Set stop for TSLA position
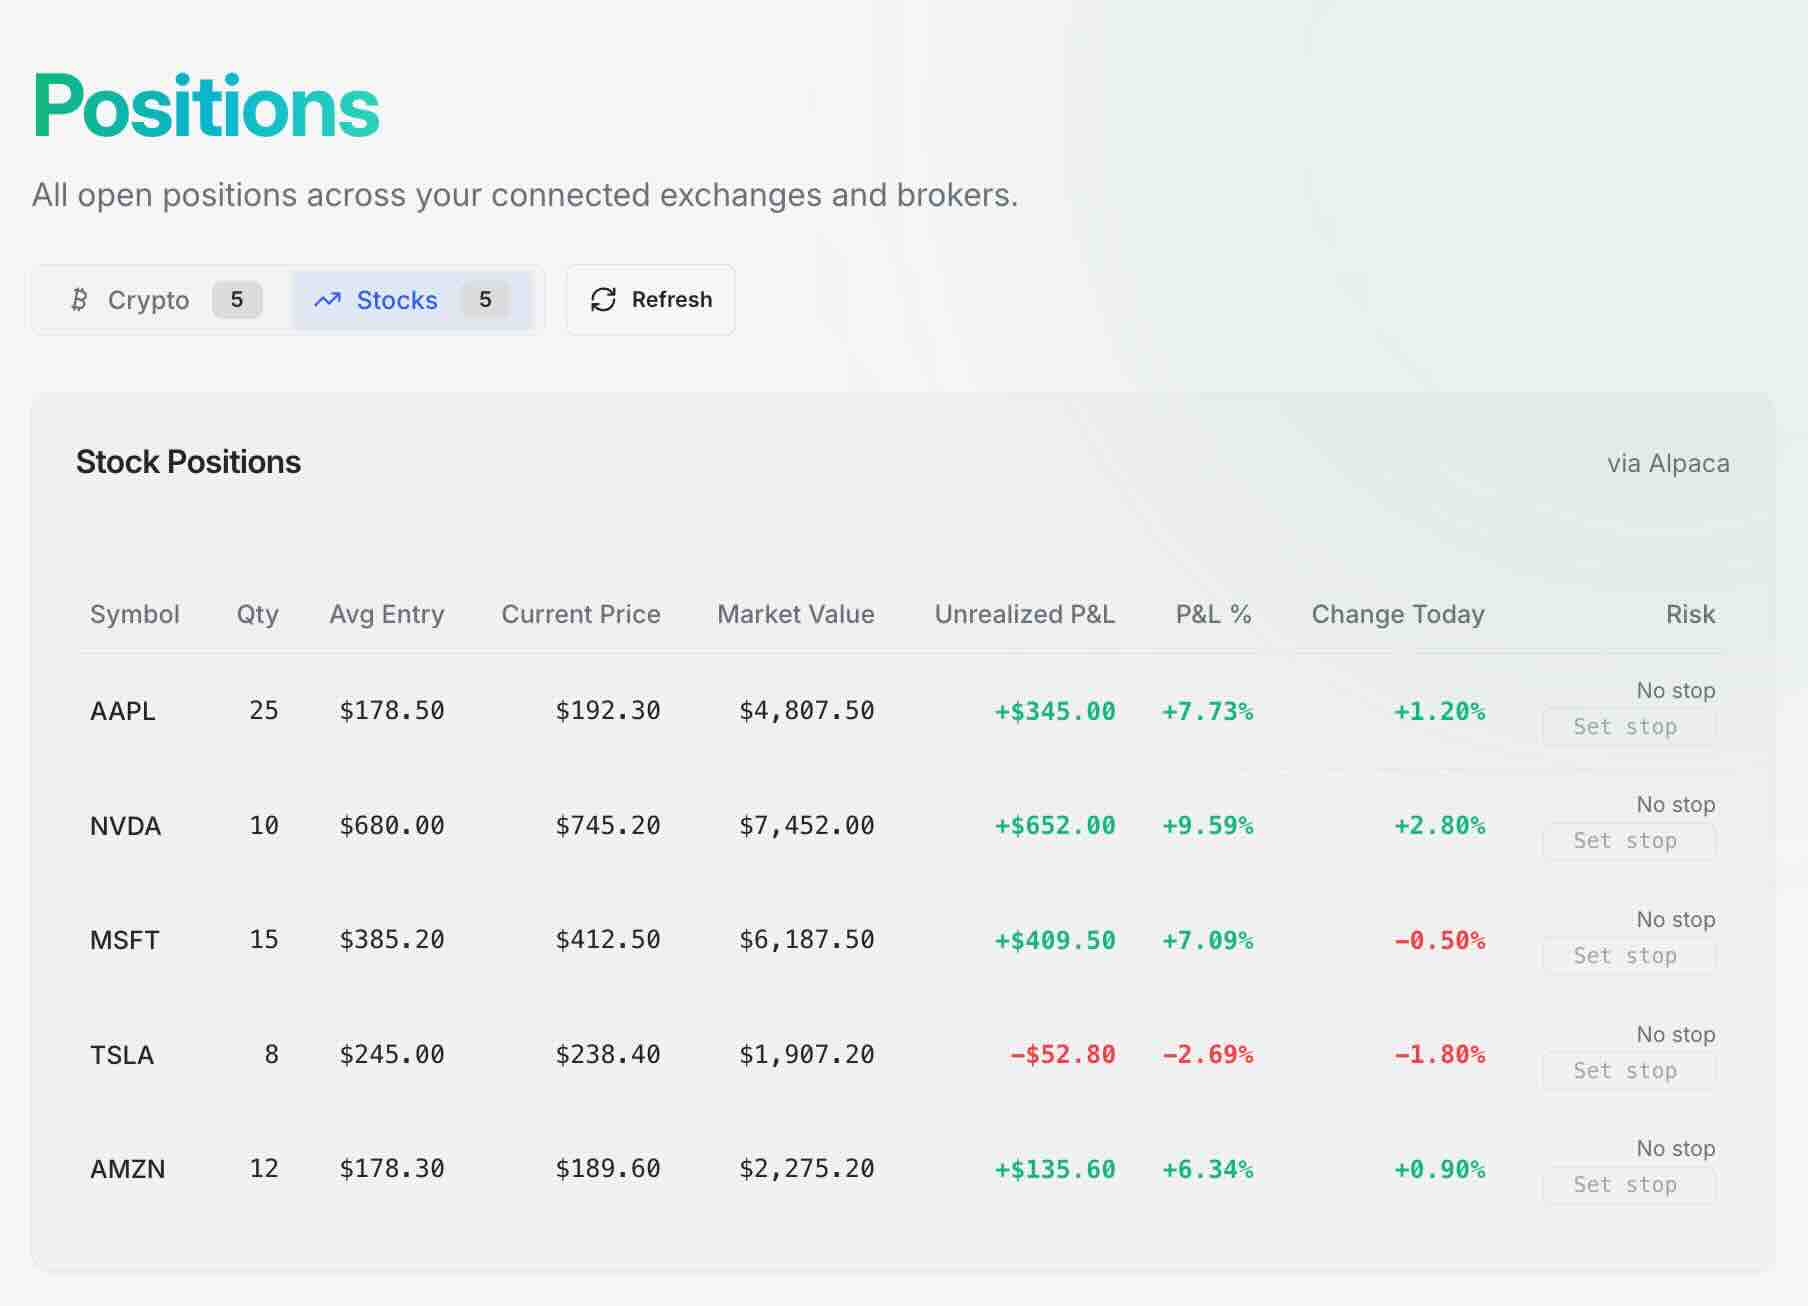Image resolution: width=1808 pixels, height=1306 pixels. pos(1629,1071)
